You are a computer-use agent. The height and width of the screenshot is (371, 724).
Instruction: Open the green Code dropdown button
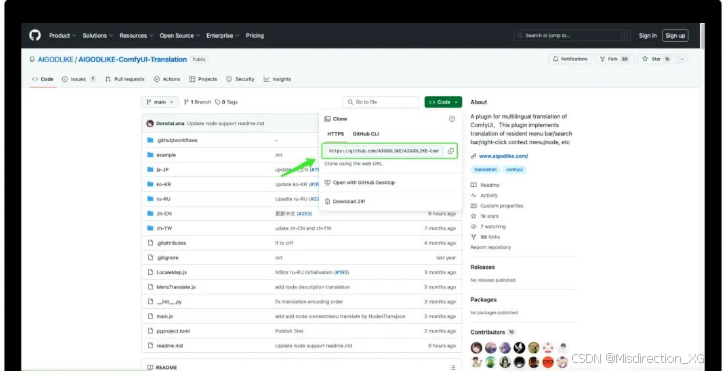[x=443, y=102]
